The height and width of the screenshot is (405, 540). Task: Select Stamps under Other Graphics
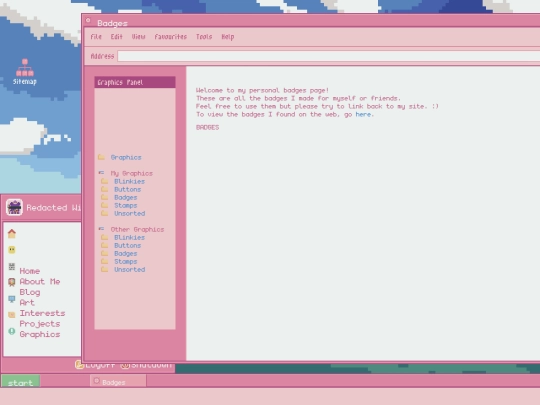(x=126, y=261)
